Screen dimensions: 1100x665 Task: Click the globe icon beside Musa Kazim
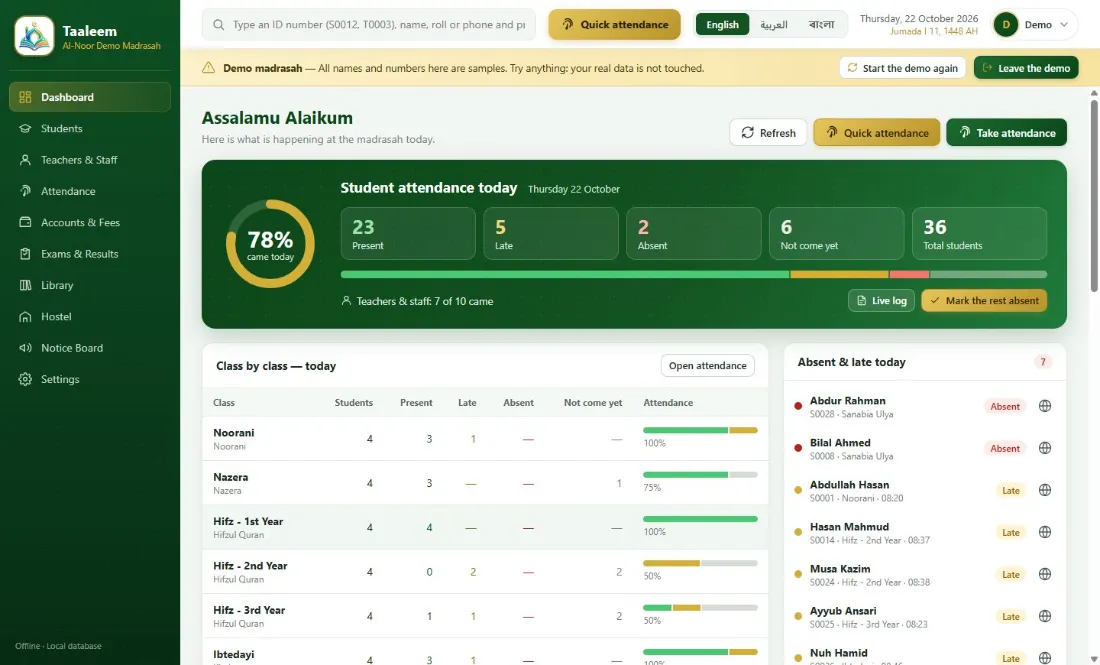coord(1045,575)
